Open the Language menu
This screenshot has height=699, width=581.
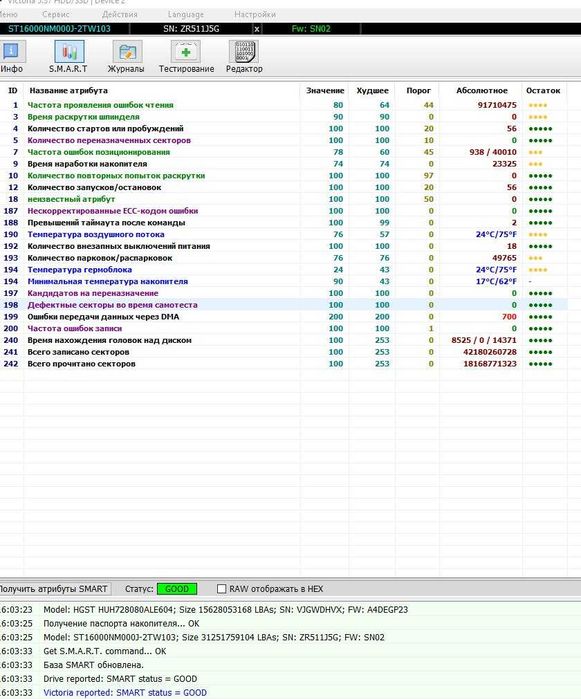[x=185, y=14]
